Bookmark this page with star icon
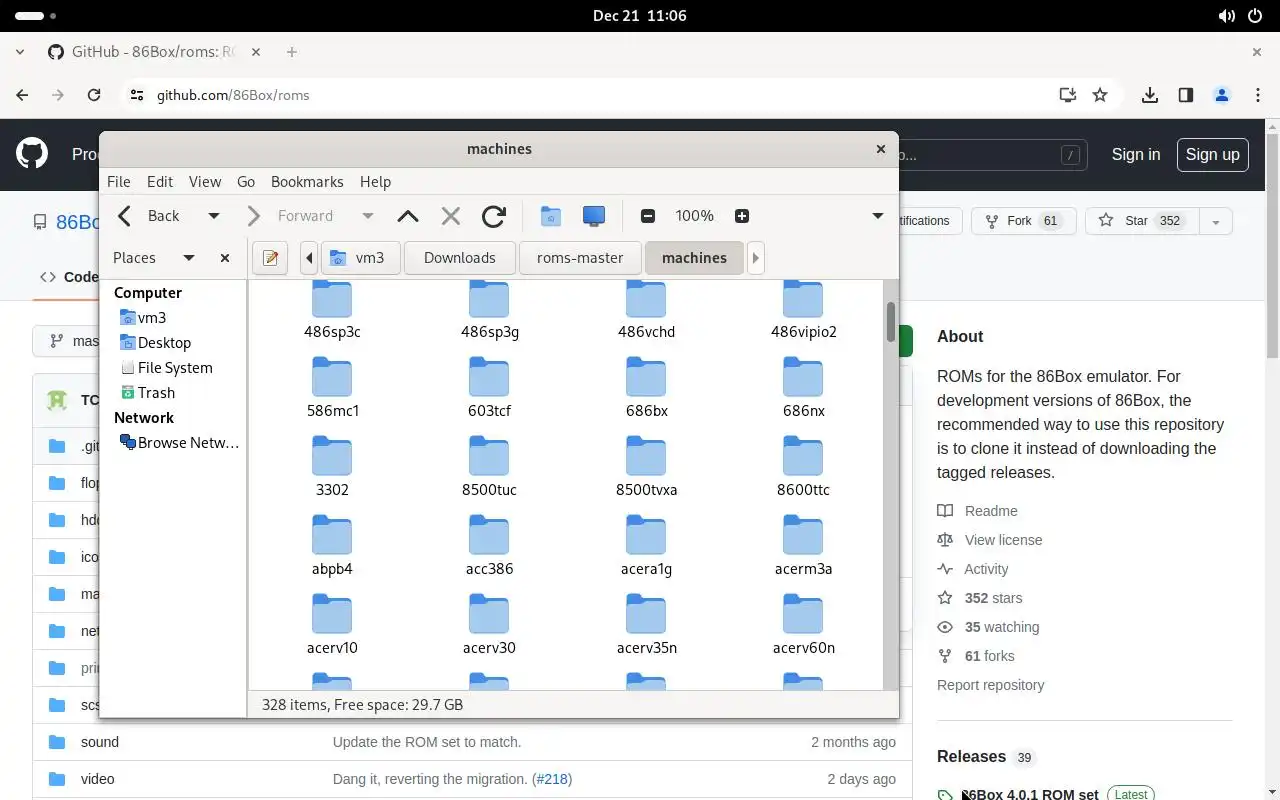 [1100, 95]
